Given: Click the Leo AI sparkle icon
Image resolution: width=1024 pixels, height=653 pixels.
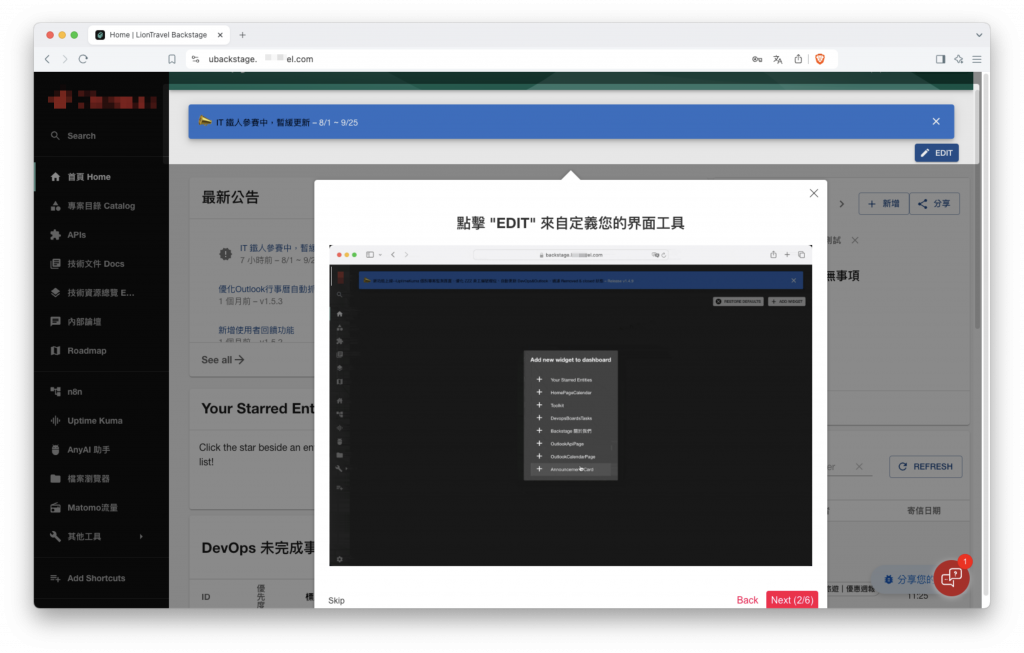Looking at the screenshot, I should coord(959,59).
